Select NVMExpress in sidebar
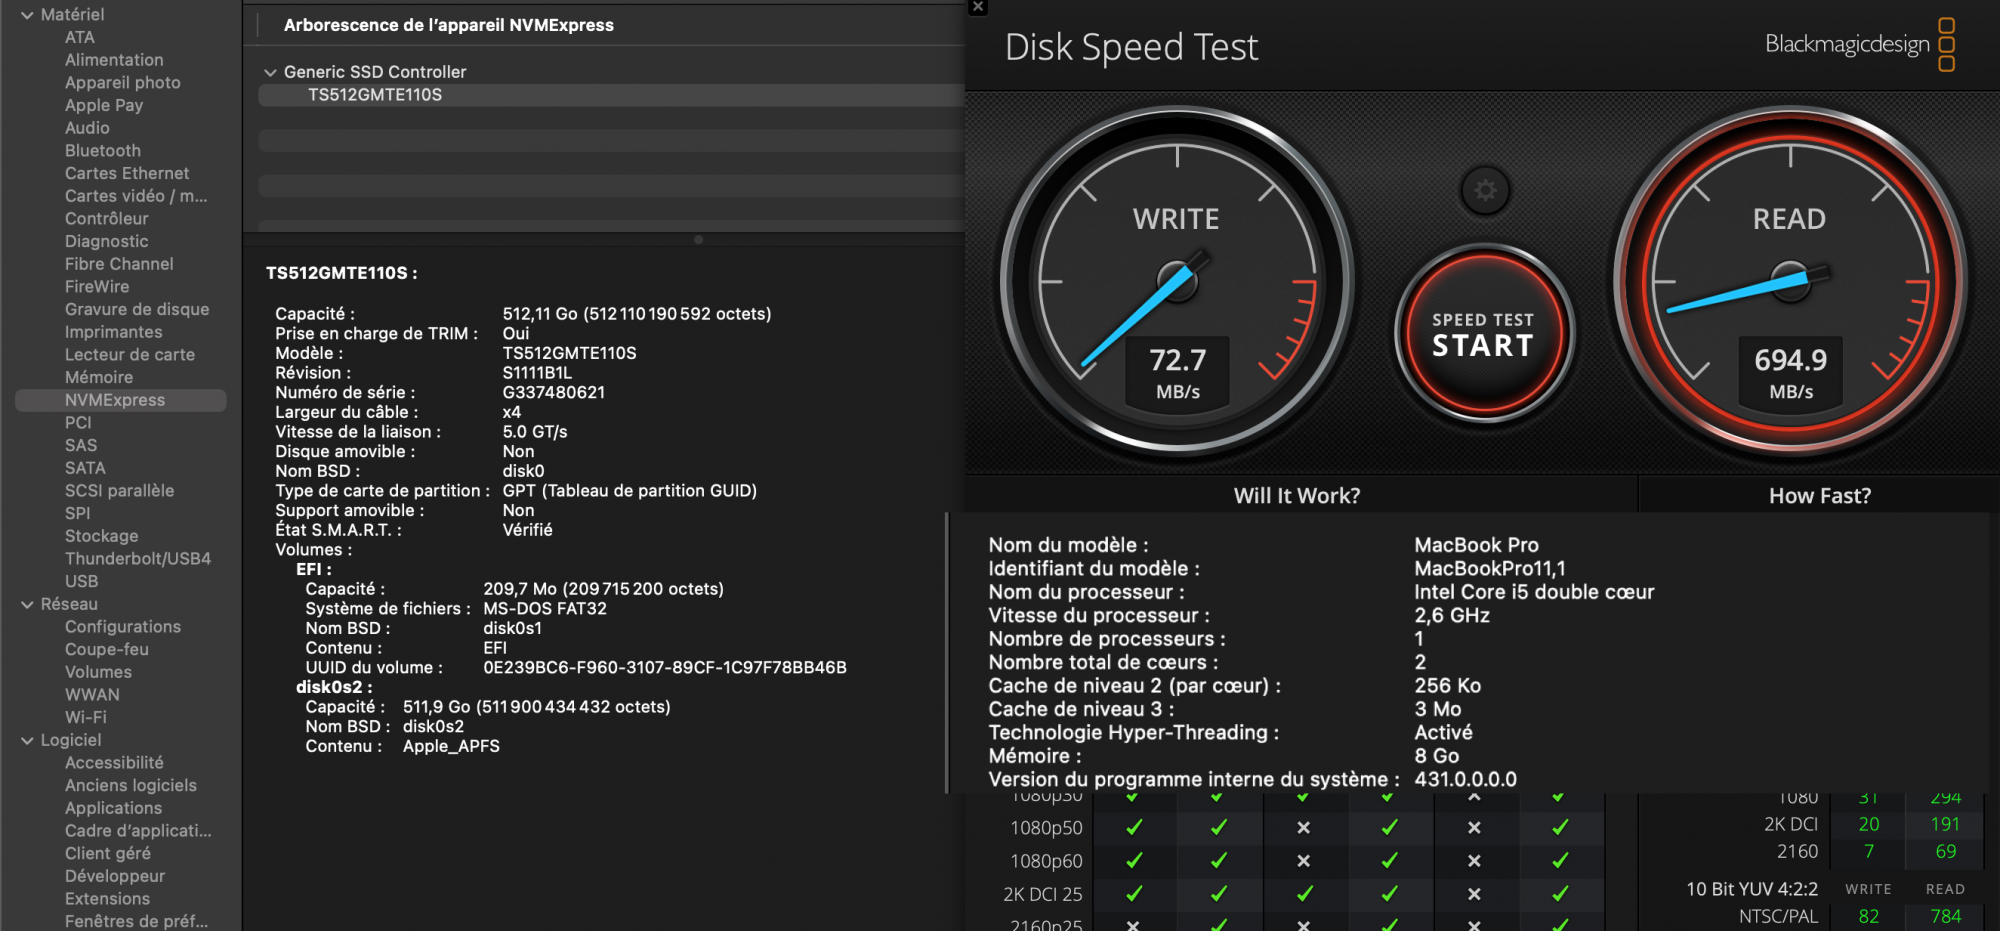 coord(121,400)
